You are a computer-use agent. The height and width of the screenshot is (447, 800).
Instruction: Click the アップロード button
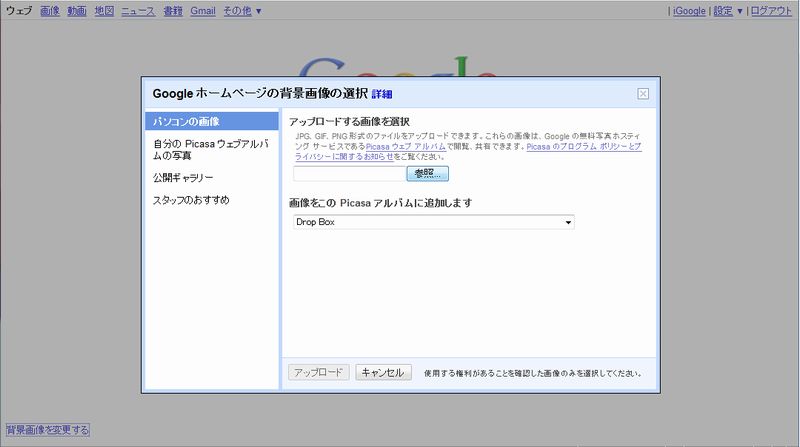tap(318, 372)
